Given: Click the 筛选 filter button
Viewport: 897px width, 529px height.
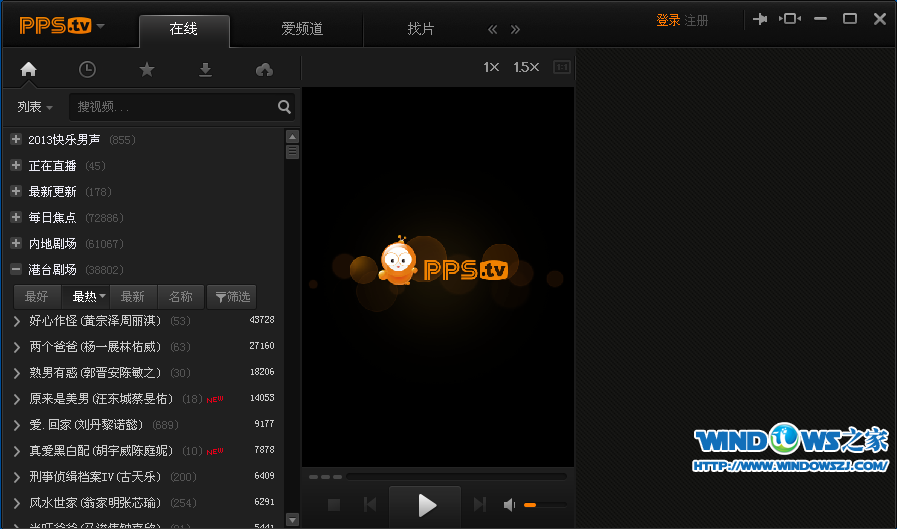Looking at the screenshot, I should [232, 296].
